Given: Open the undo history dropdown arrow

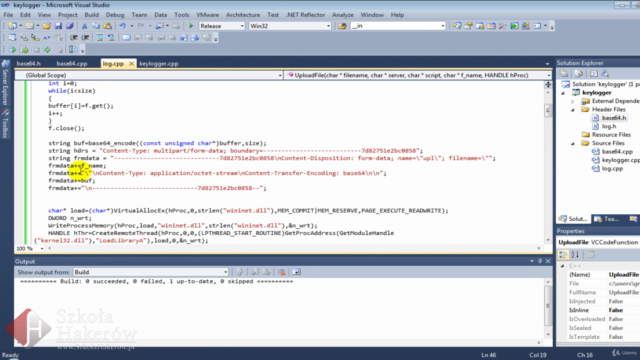Looking at the screenshot, I should 132,26.
